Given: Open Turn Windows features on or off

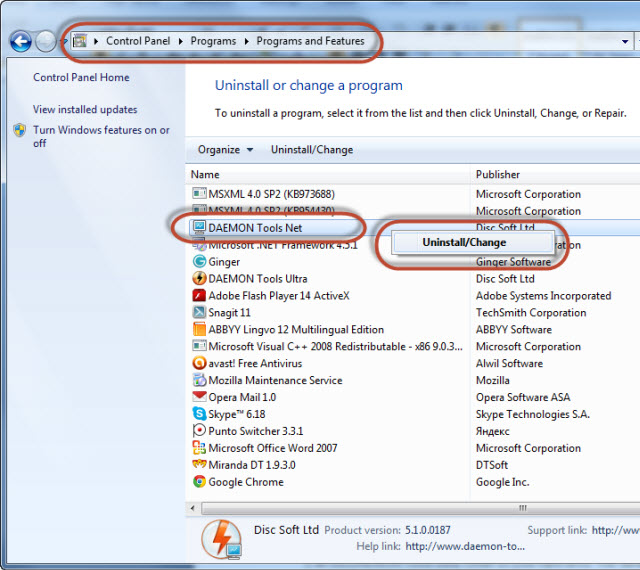Looking at the screenshot, I should (x=101, y=136).
